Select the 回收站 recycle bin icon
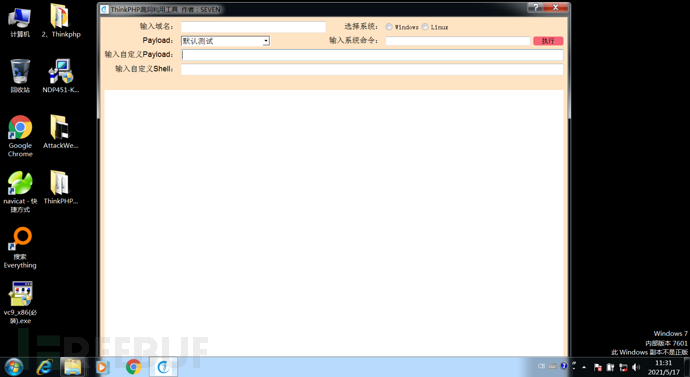This screenshot has height=377, width=690. (x=20, y=77)
